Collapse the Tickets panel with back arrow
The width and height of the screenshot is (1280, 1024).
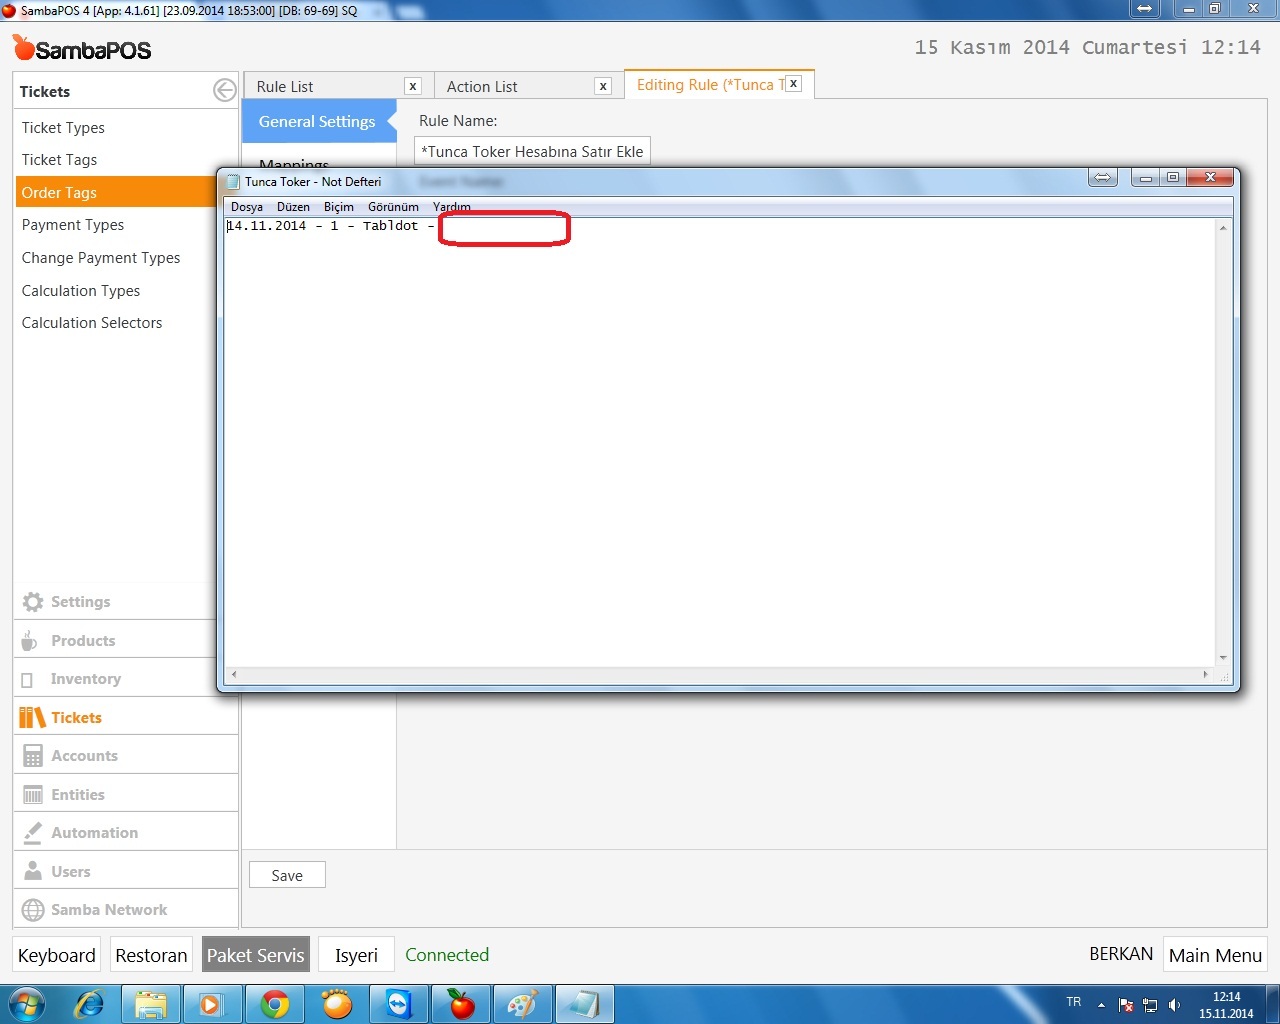(x=224, y=90)
